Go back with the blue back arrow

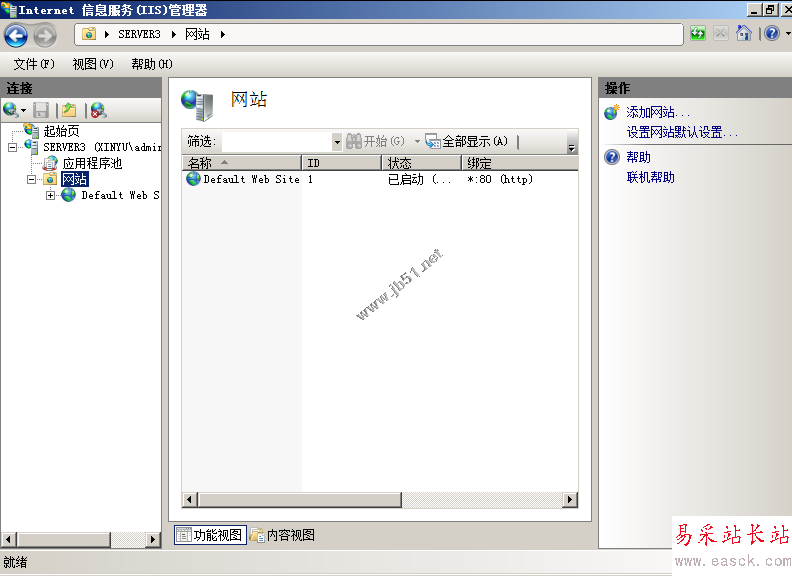16,35
